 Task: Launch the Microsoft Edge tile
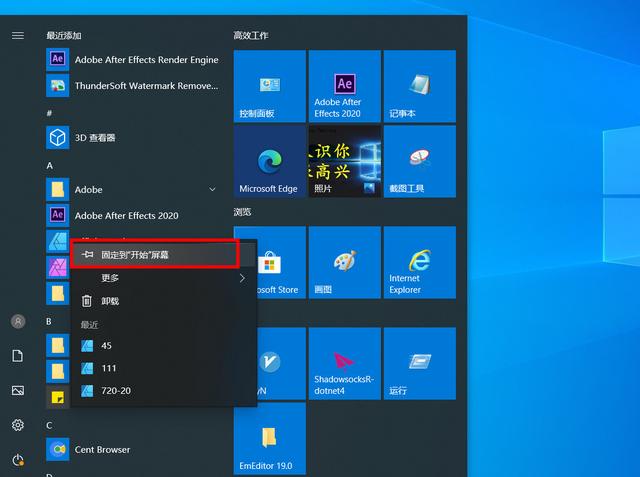coord(269,161)
